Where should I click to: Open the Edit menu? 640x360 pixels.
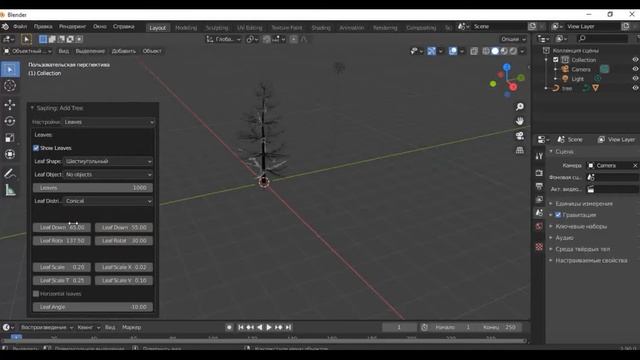[43, 27]
